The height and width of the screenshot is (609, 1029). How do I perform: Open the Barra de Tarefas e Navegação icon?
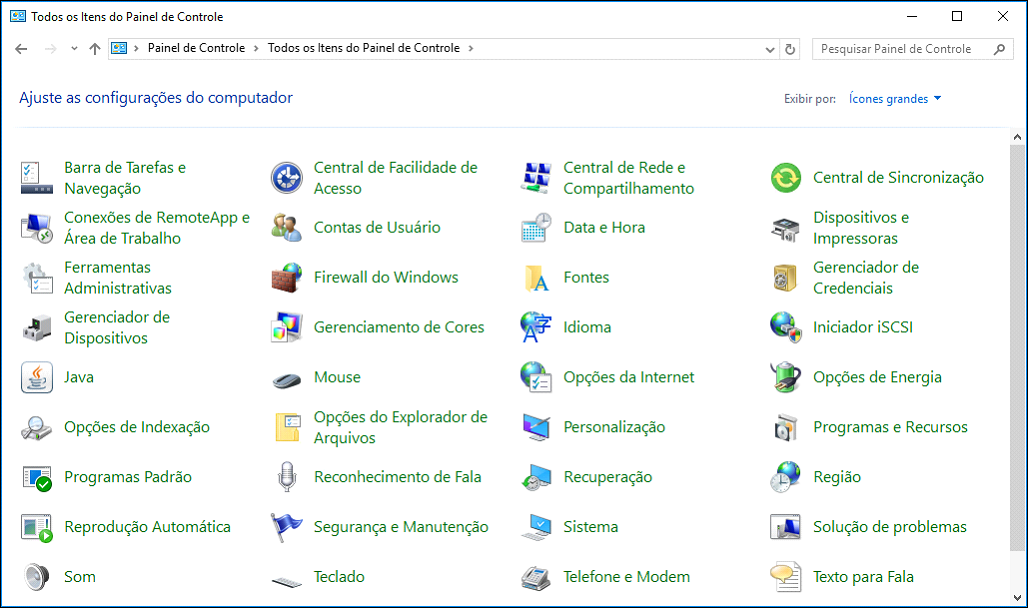[37, 178]
